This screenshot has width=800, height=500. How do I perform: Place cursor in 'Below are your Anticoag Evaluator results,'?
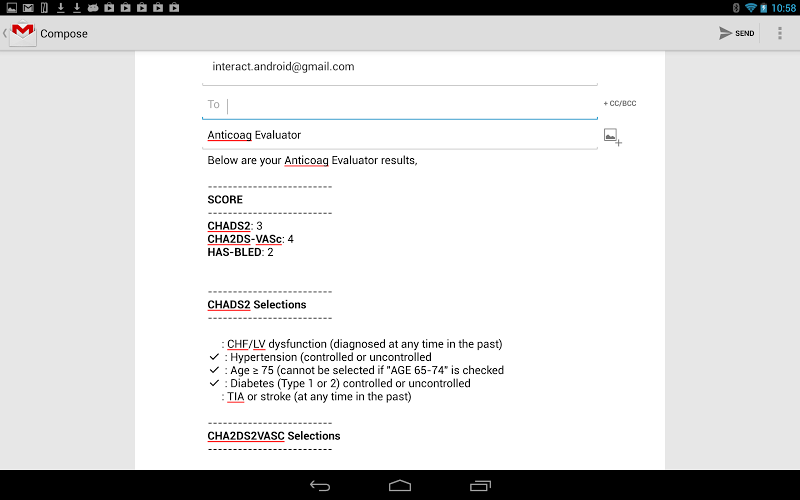point(312,160)
